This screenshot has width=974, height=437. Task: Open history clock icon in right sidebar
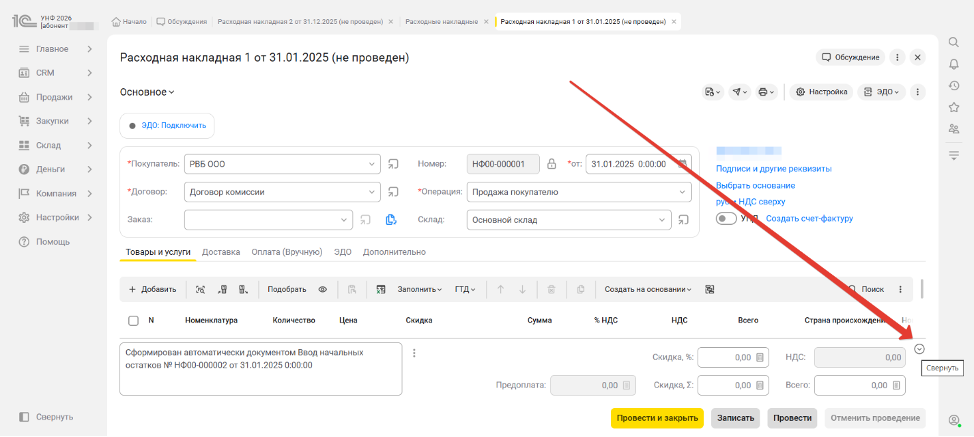click(954, 85)
